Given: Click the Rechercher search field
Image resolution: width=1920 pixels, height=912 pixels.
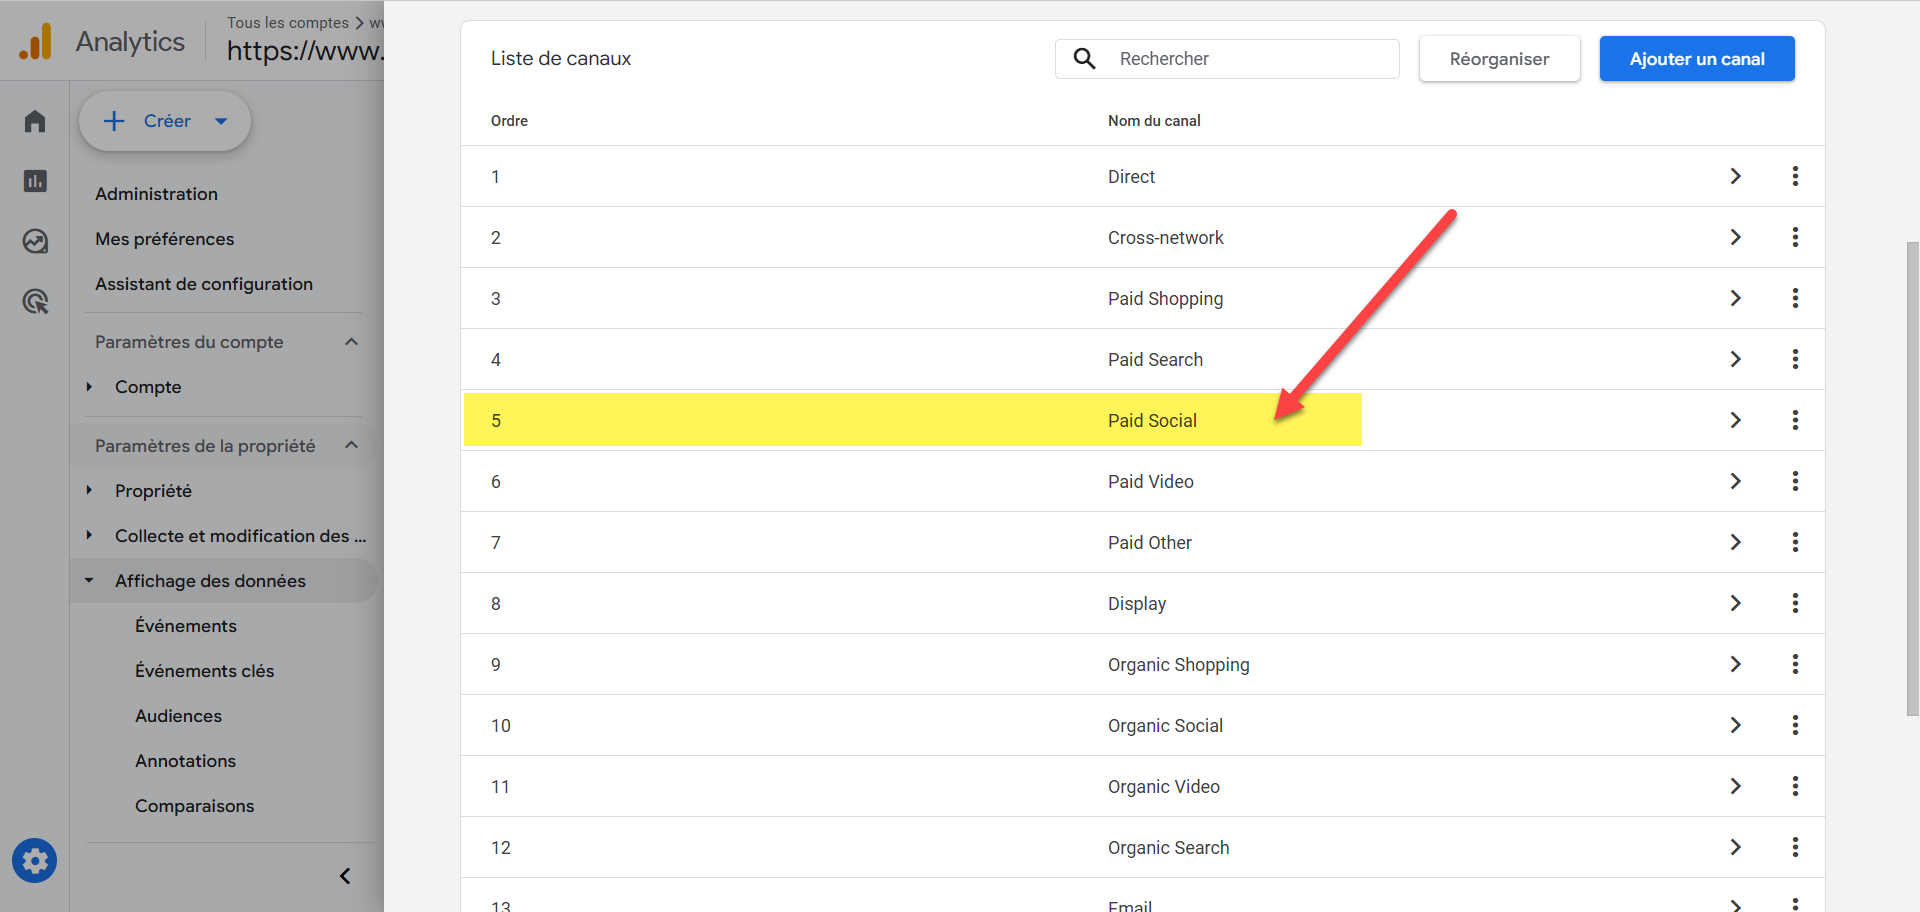Looking at the screenshot, I should click(x=1250, y=59).
